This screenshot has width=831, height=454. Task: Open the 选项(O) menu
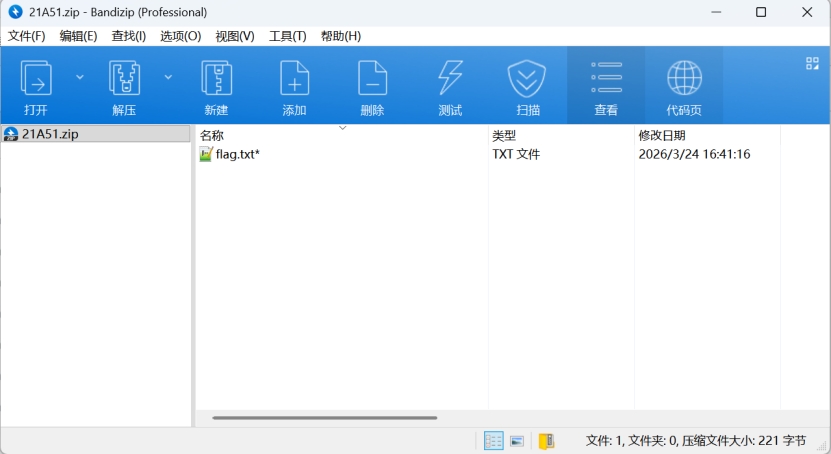(181, 36)
